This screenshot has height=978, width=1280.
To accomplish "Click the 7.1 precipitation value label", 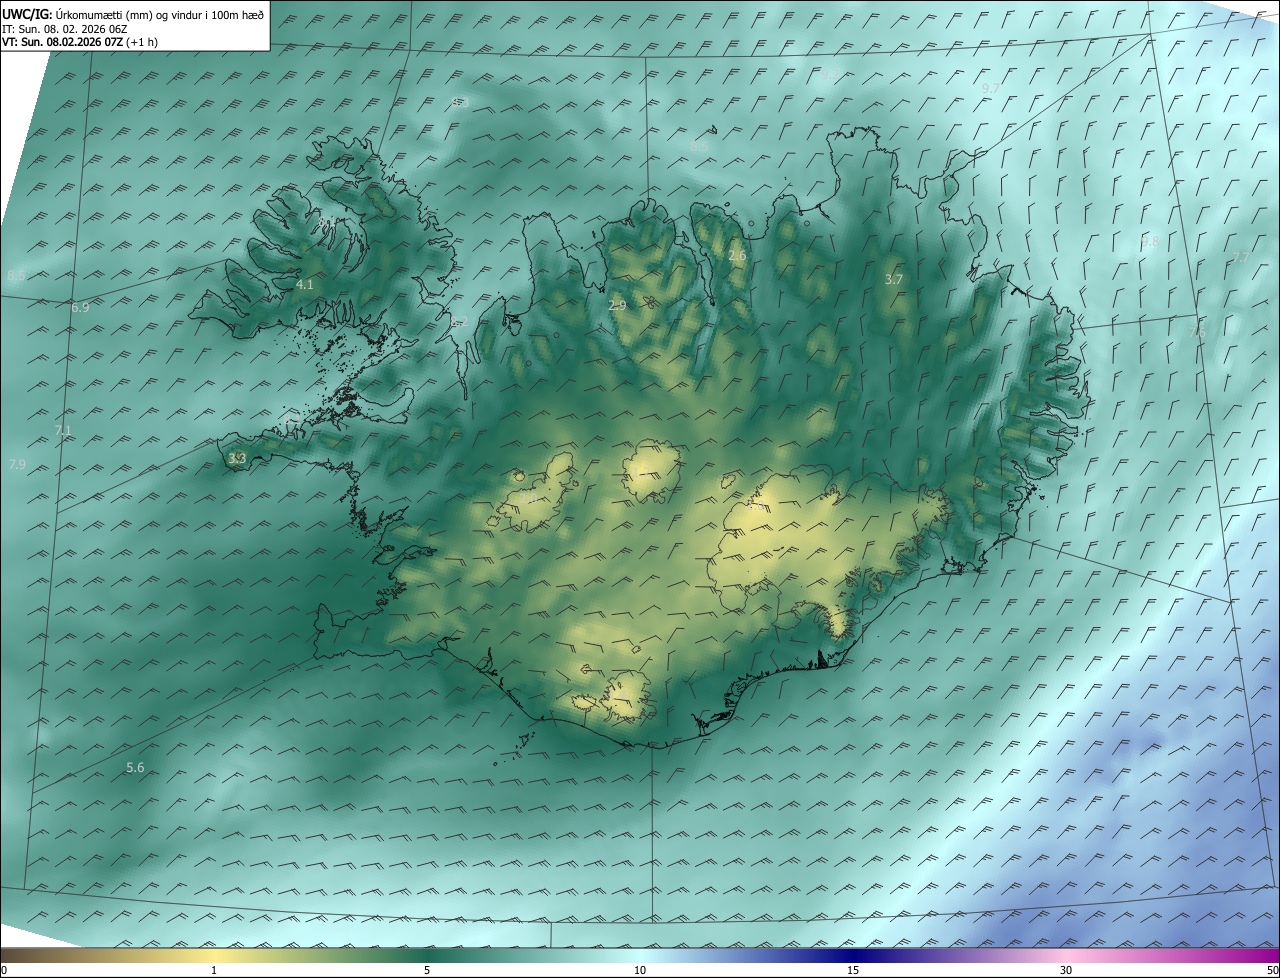I will click(x=63, y=431).
